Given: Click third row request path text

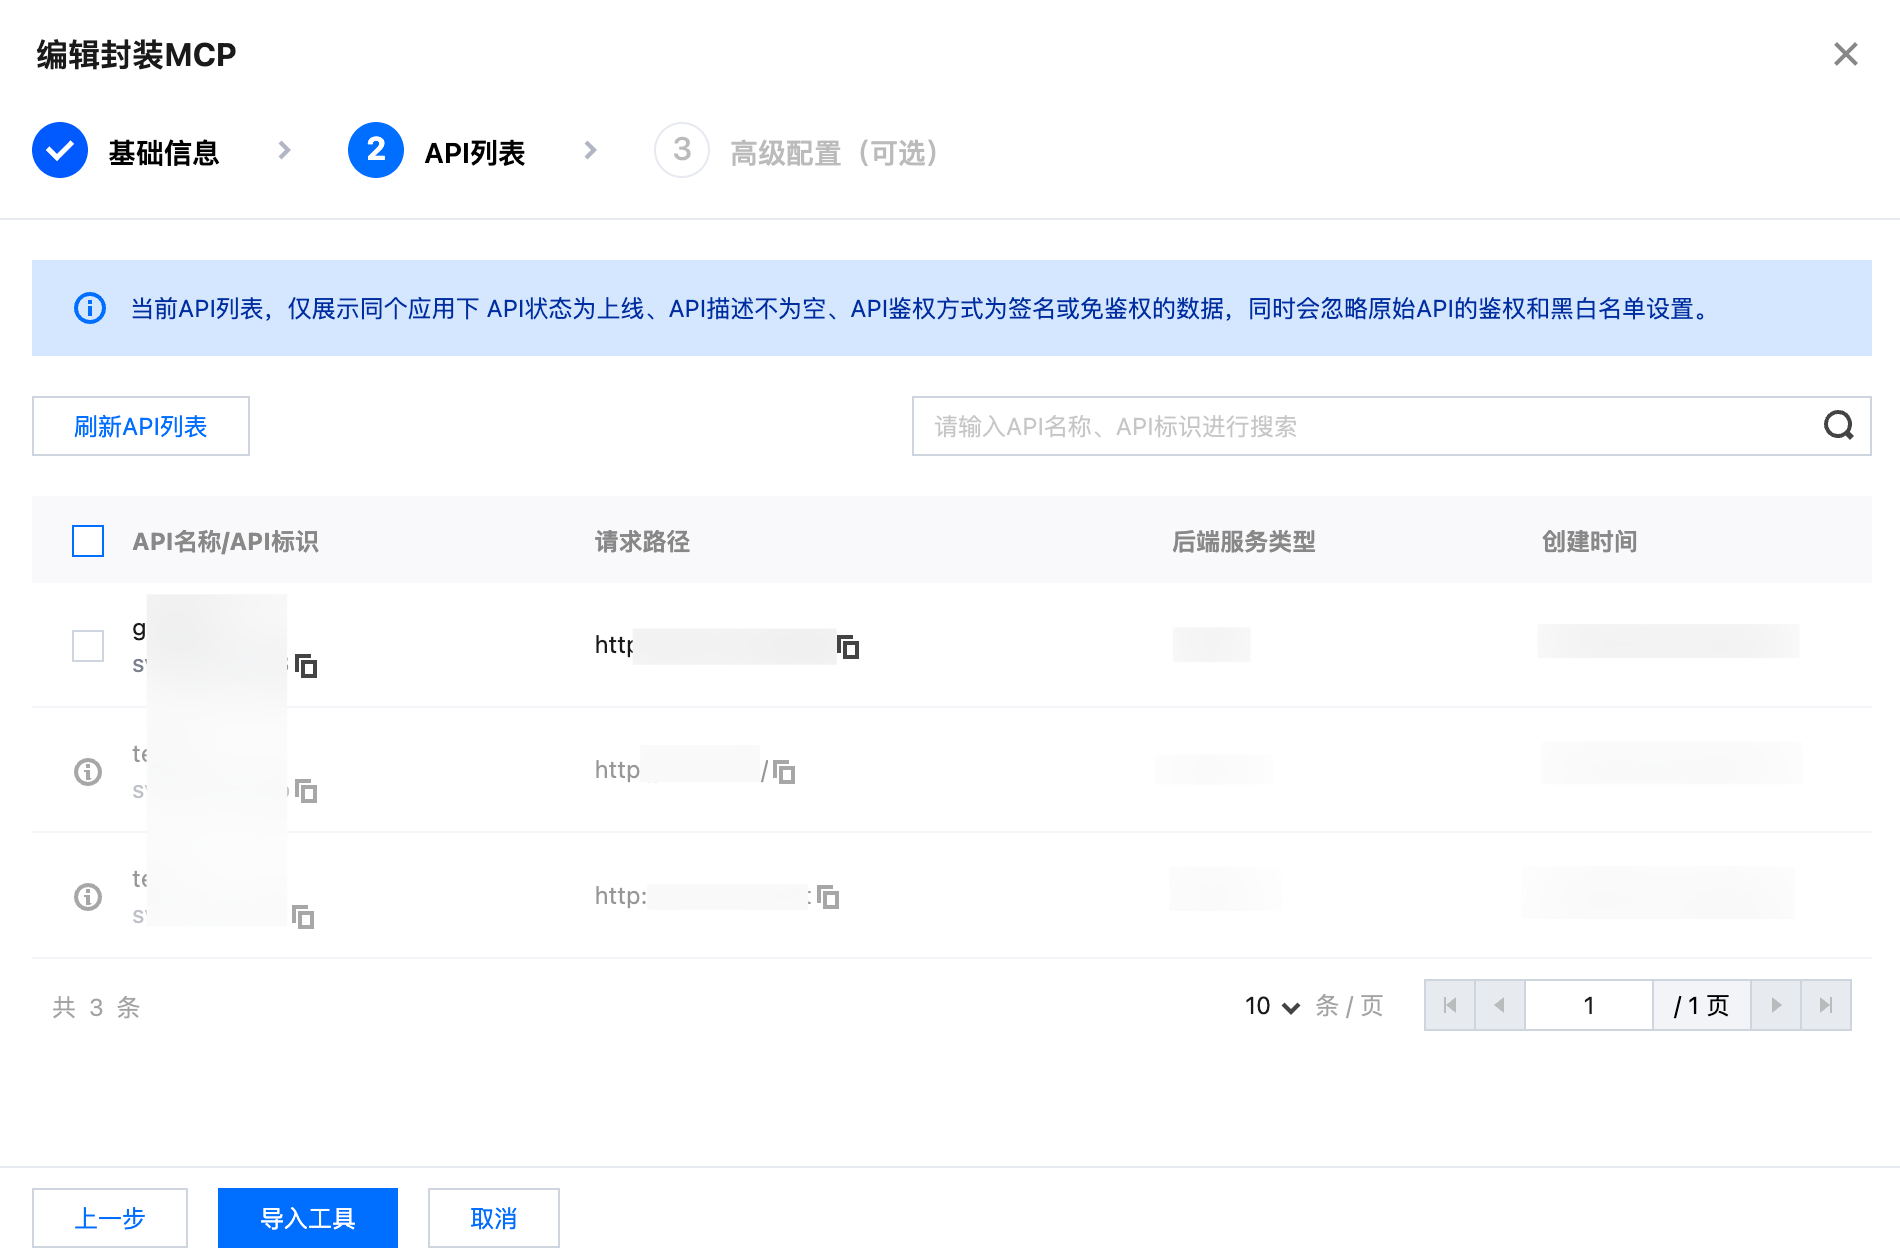Looking at the screenshot, I should pyautogui.click(x=703, y=896).
